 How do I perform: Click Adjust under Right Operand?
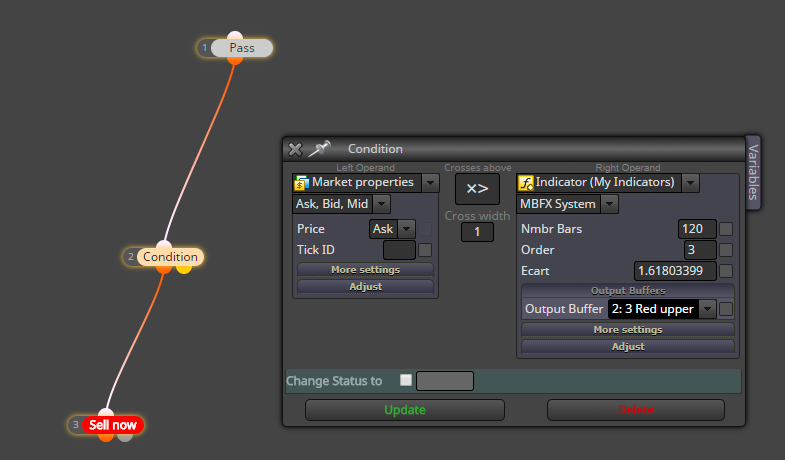tap(628, 346)
